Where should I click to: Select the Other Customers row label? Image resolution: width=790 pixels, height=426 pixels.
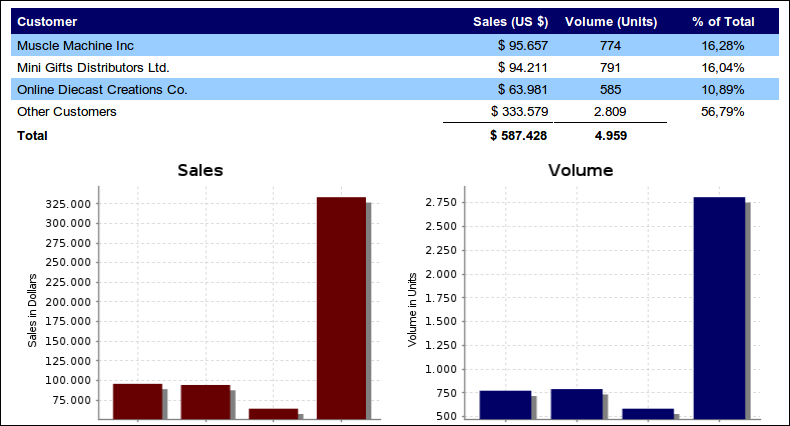click(67, 112)
